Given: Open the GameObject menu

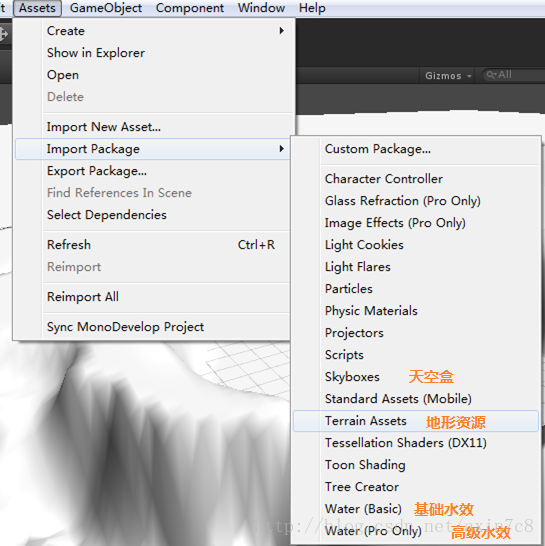Looking at the screenshot, I should point(106,8).
